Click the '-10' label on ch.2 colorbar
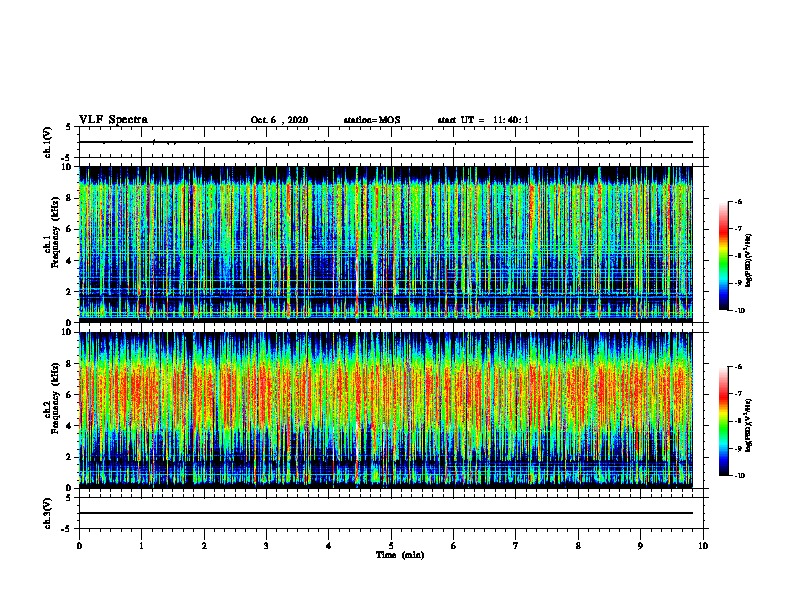792x612 pixels. tap(740, 476)
